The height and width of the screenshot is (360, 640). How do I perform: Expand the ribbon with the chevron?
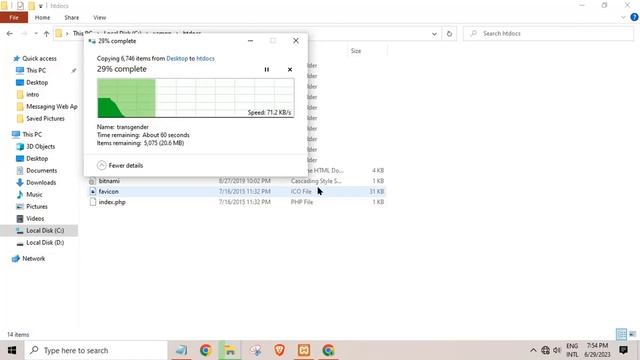(623, 17)
